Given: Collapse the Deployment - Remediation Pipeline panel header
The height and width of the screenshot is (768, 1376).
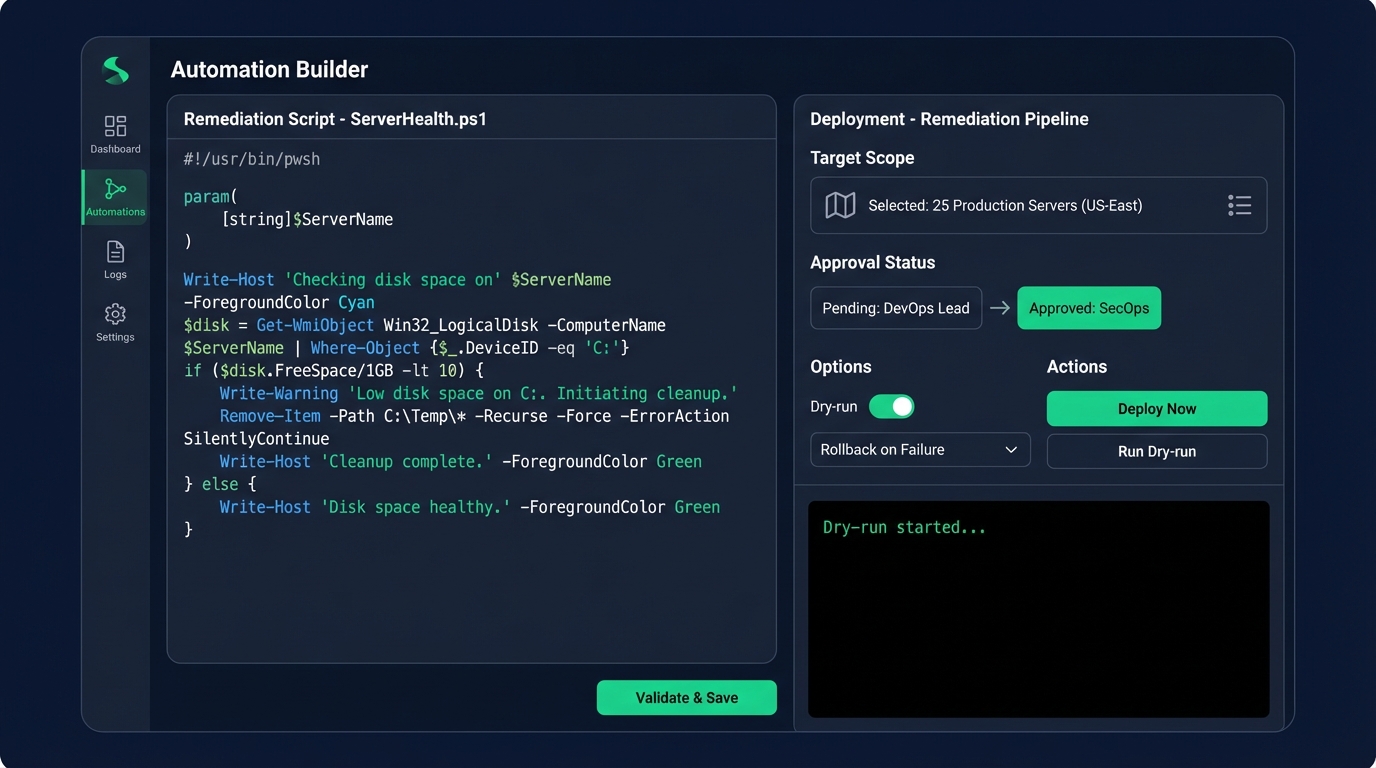Looking at the screenshot, I should pos(948,118).
